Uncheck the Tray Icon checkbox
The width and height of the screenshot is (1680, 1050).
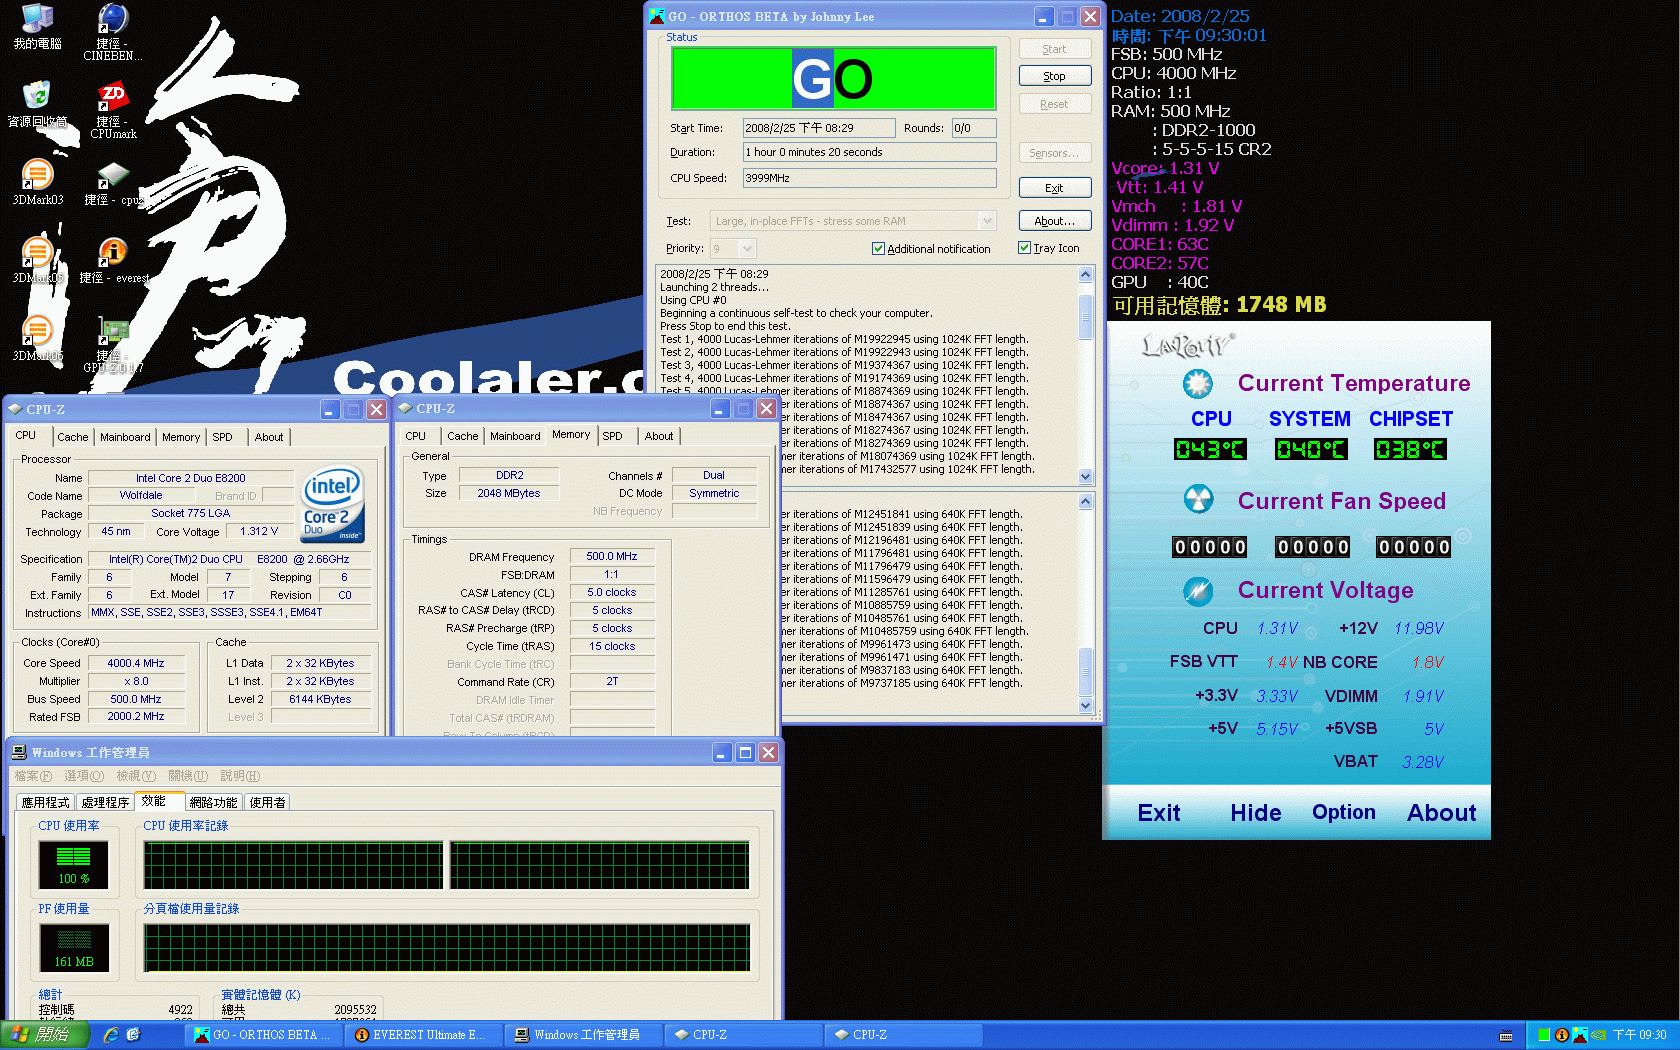[x=1024, y=248]
